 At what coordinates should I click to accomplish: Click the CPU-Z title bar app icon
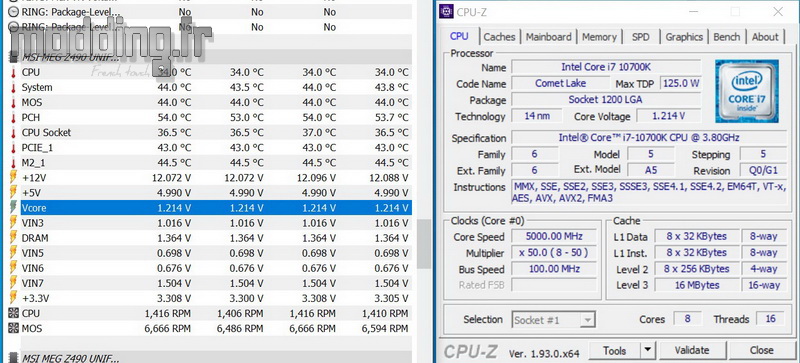point(446,11)
